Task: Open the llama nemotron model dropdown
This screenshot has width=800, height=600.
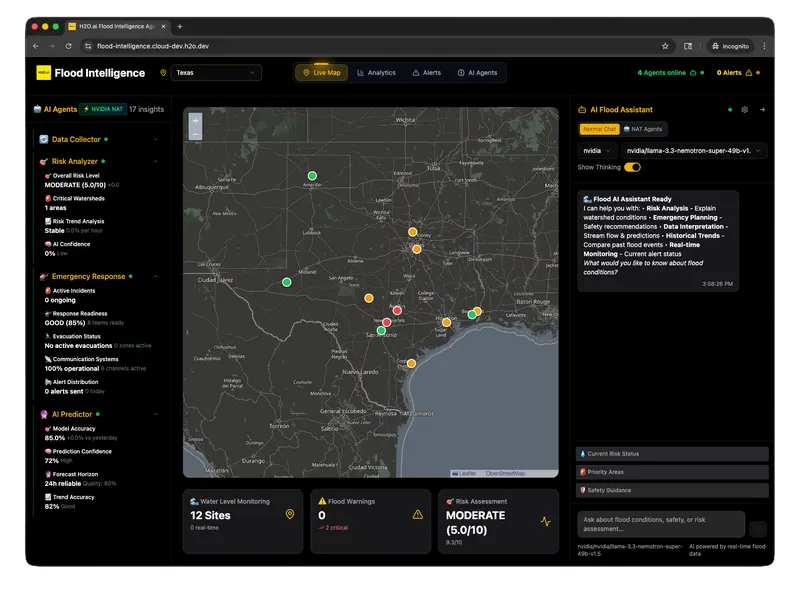Action: click(693, 151)
